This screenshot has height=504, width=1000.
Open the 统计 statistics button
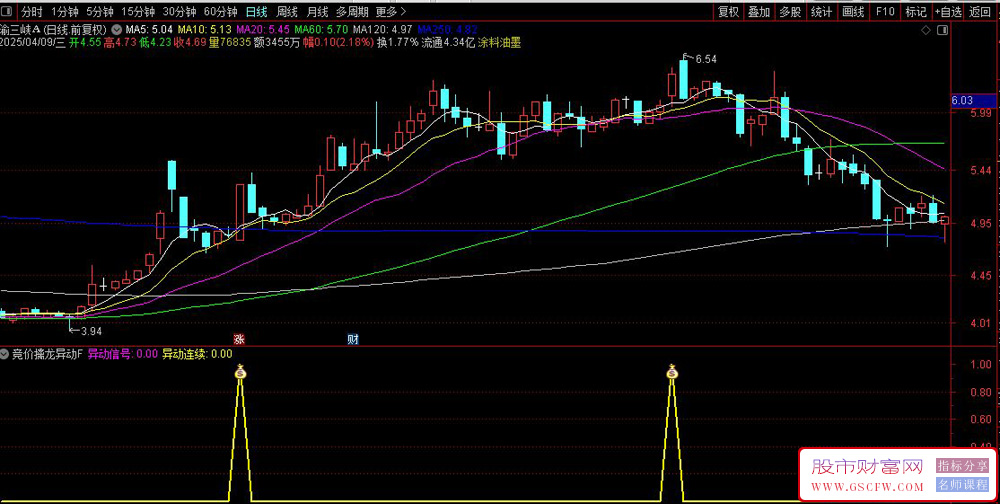pyautogui.click(x=821, y=11)
